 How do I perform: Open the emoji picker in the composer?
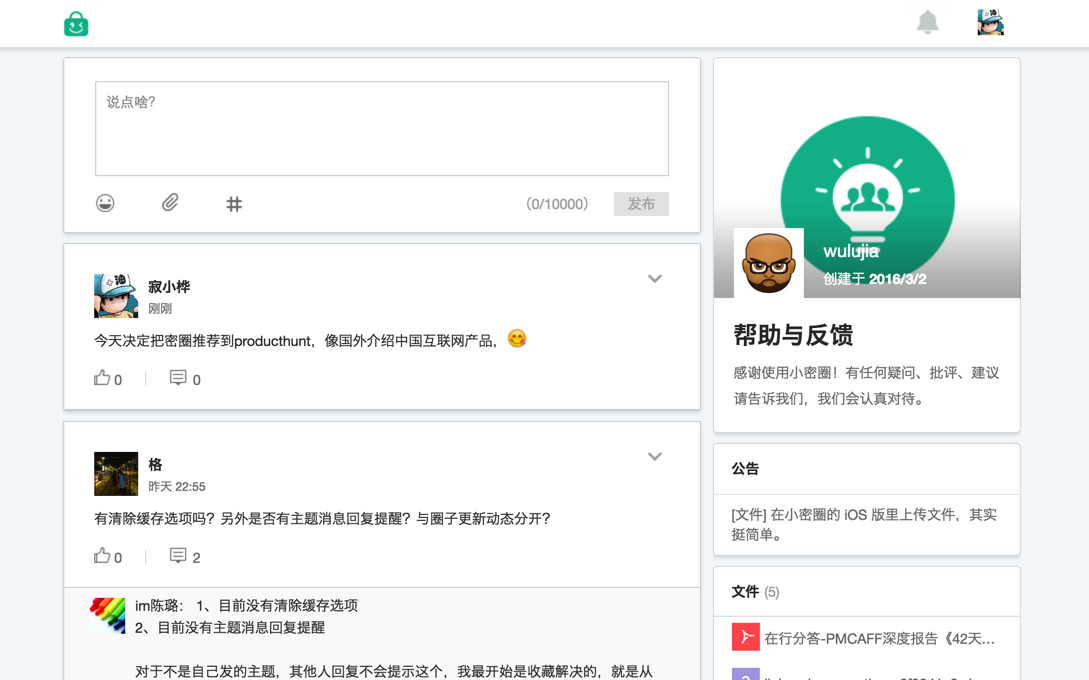(x=105, y=203)
